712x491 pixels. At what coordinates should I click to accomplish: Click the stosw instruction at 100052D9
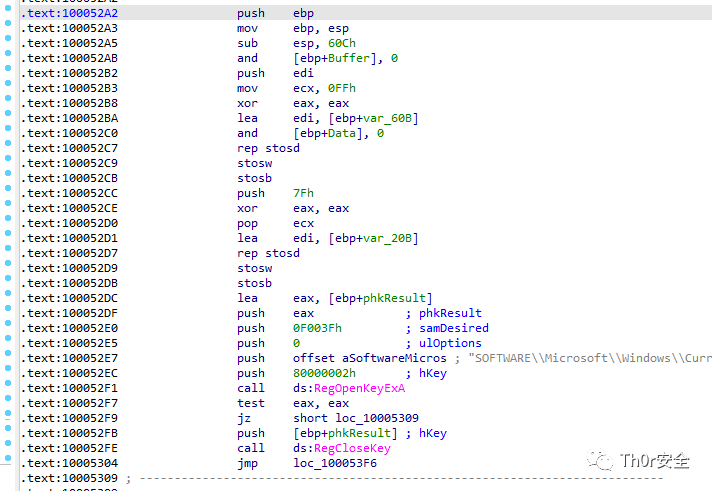pos(254,268)
